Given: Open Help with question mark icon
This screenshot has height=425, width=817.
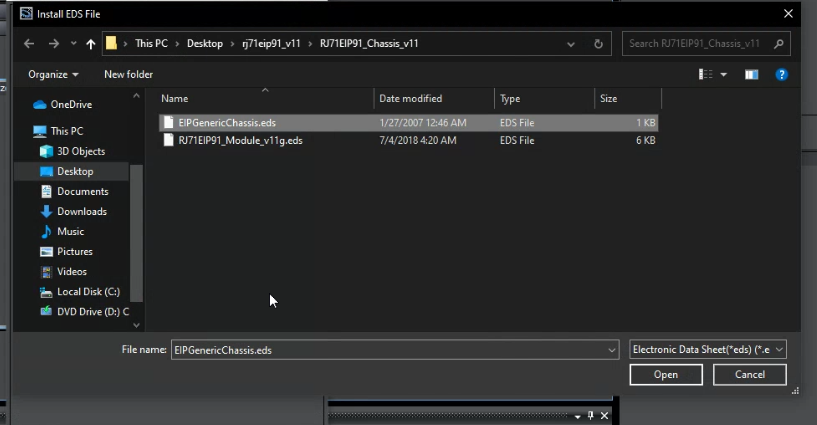Looking at the screenshot, I should 781,74.
